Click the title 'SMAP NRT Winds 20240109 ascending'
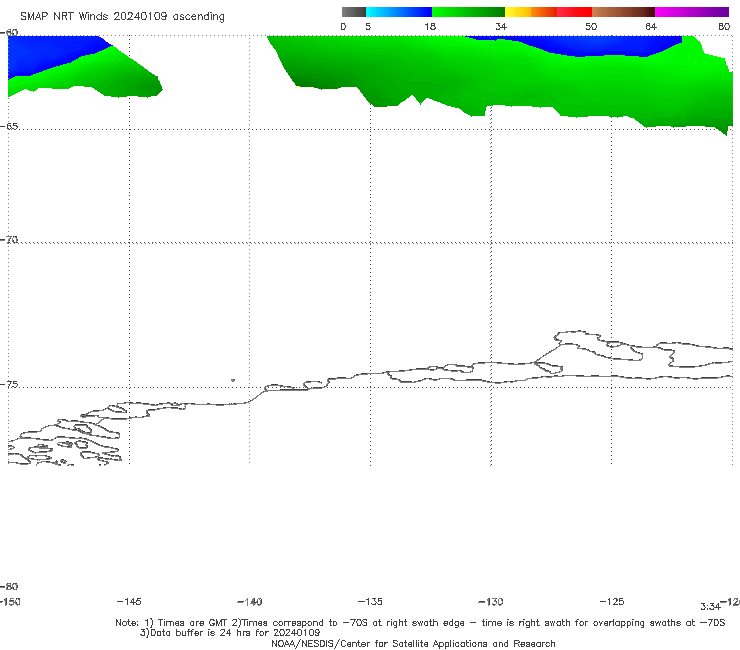 pyautogui.click(x=122, y=17)
